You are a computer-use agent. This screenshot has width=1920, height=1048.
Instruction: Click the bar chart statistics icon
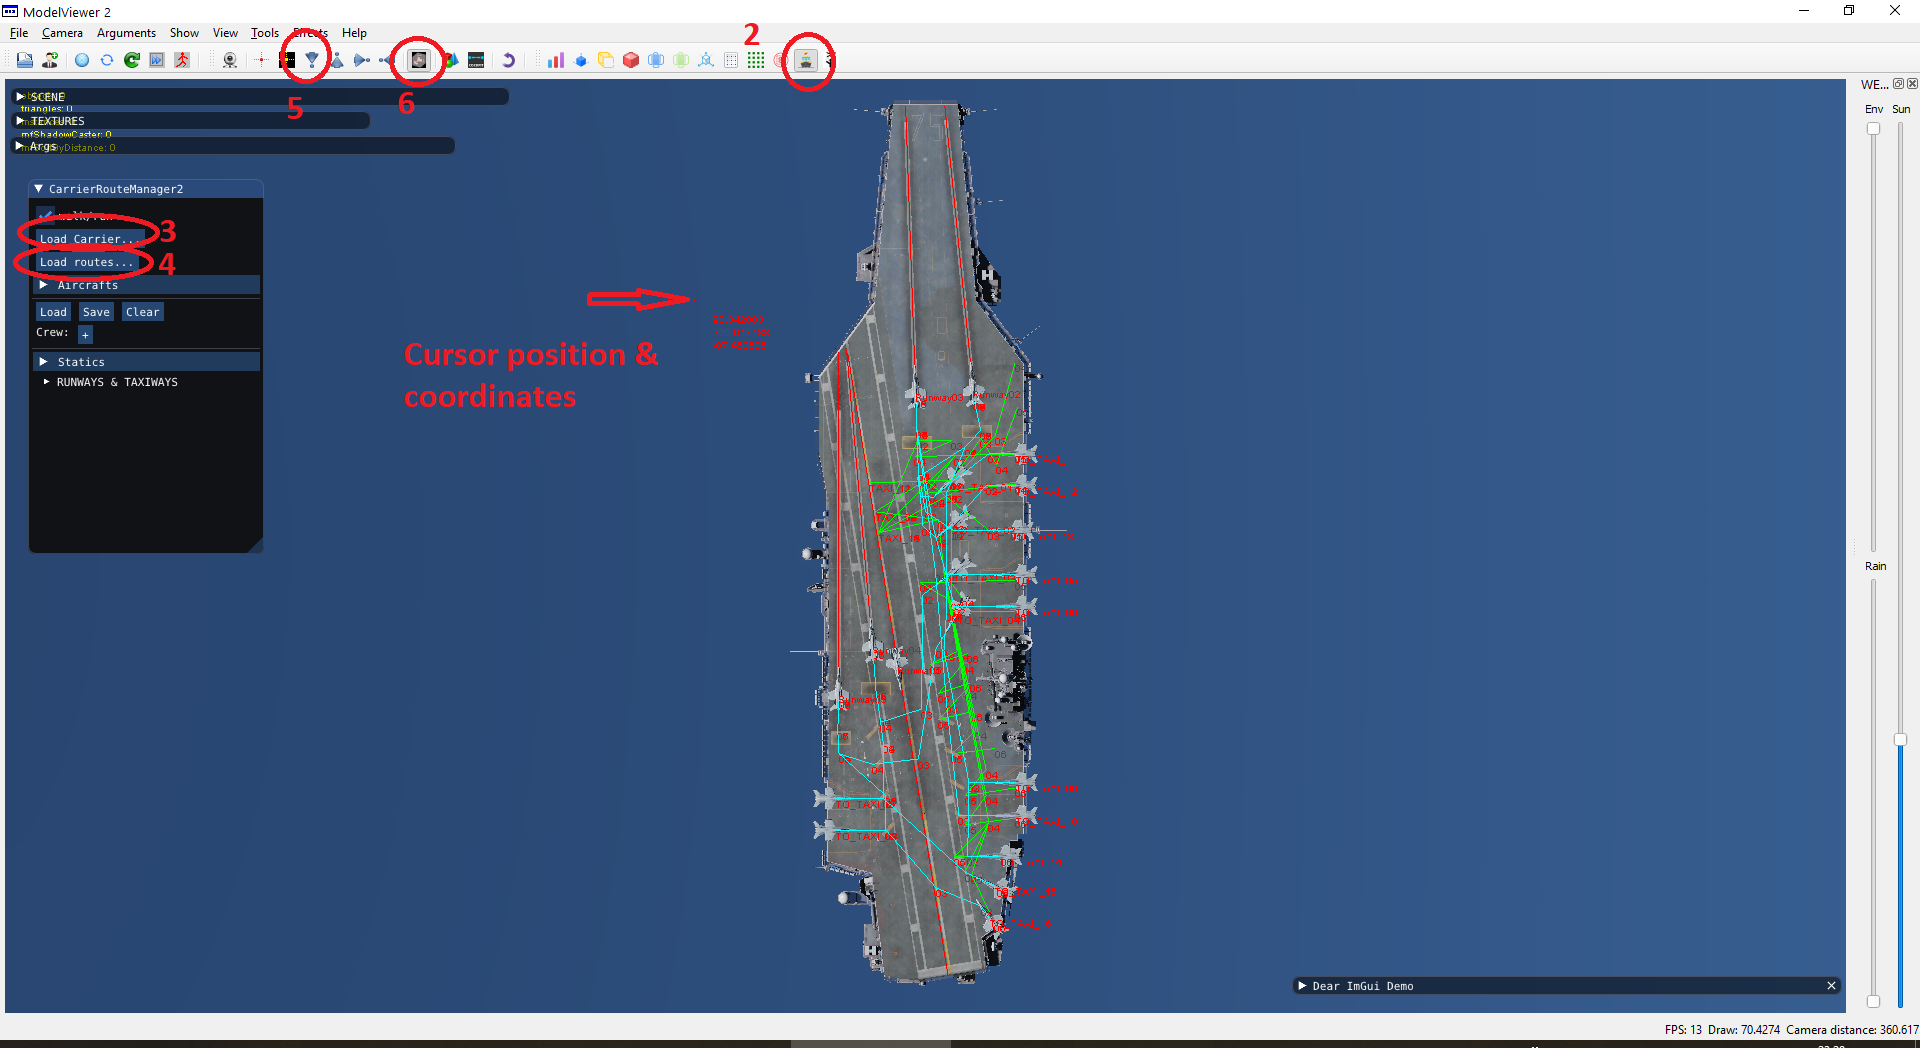(x=556, y=60)
